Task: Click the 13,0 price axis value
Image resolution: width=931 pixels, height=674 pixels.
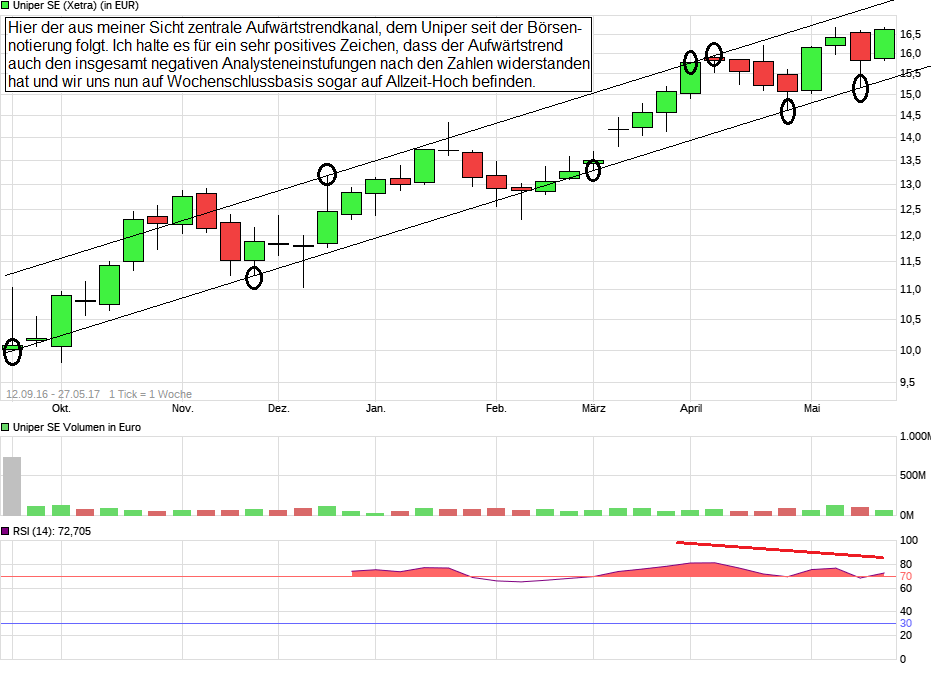Action: tap(910, 184)
